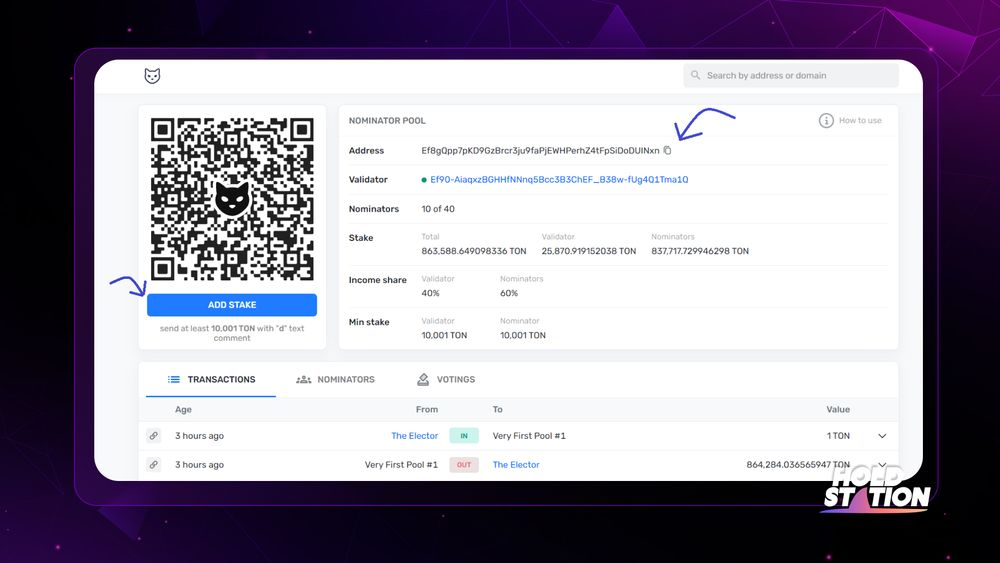Click the Nominators people icon
This screenshot has height=563, width=1000.
pos(304,379)
